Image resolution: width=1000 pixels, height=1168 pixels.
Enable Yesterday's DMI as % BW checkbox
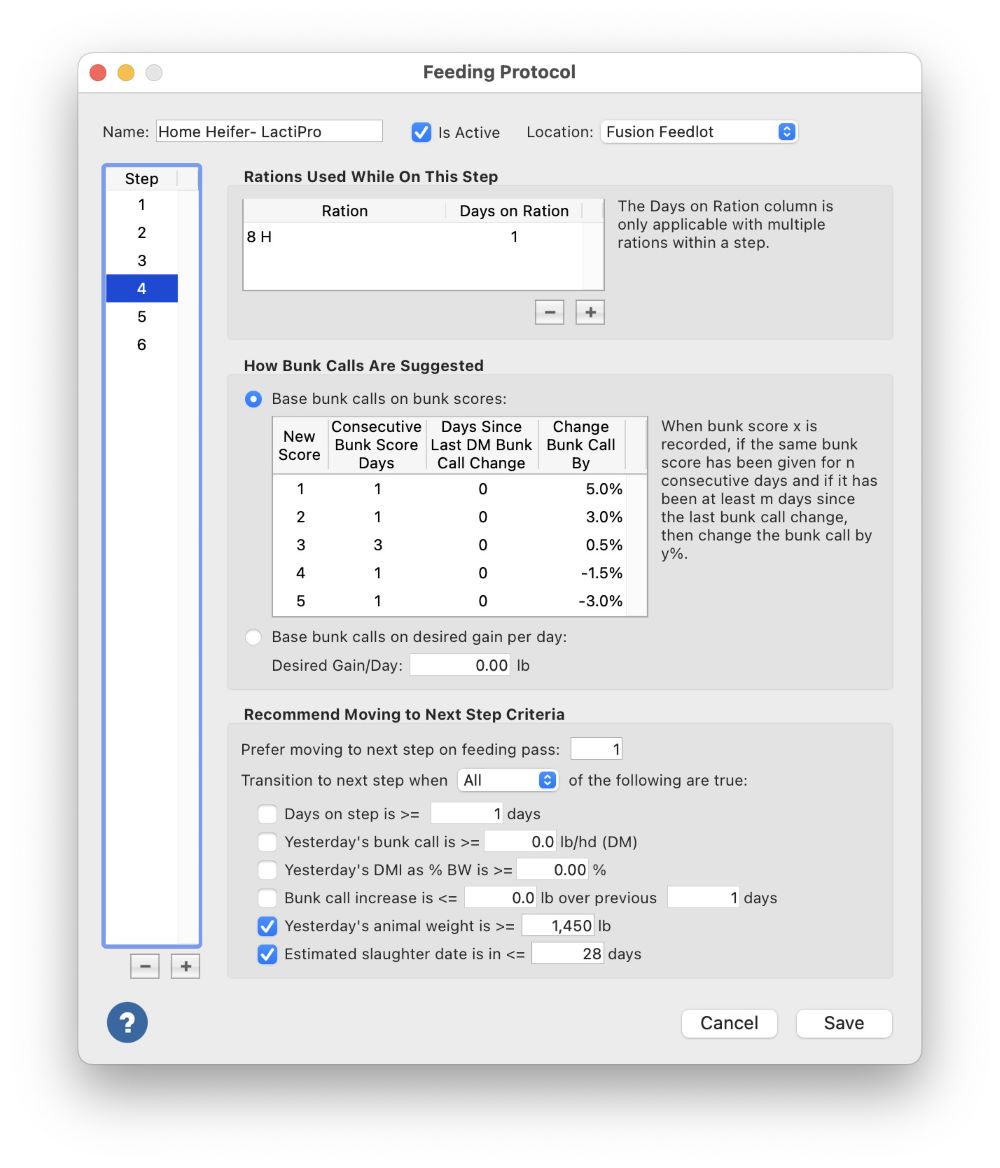click(x=267, y=869)
